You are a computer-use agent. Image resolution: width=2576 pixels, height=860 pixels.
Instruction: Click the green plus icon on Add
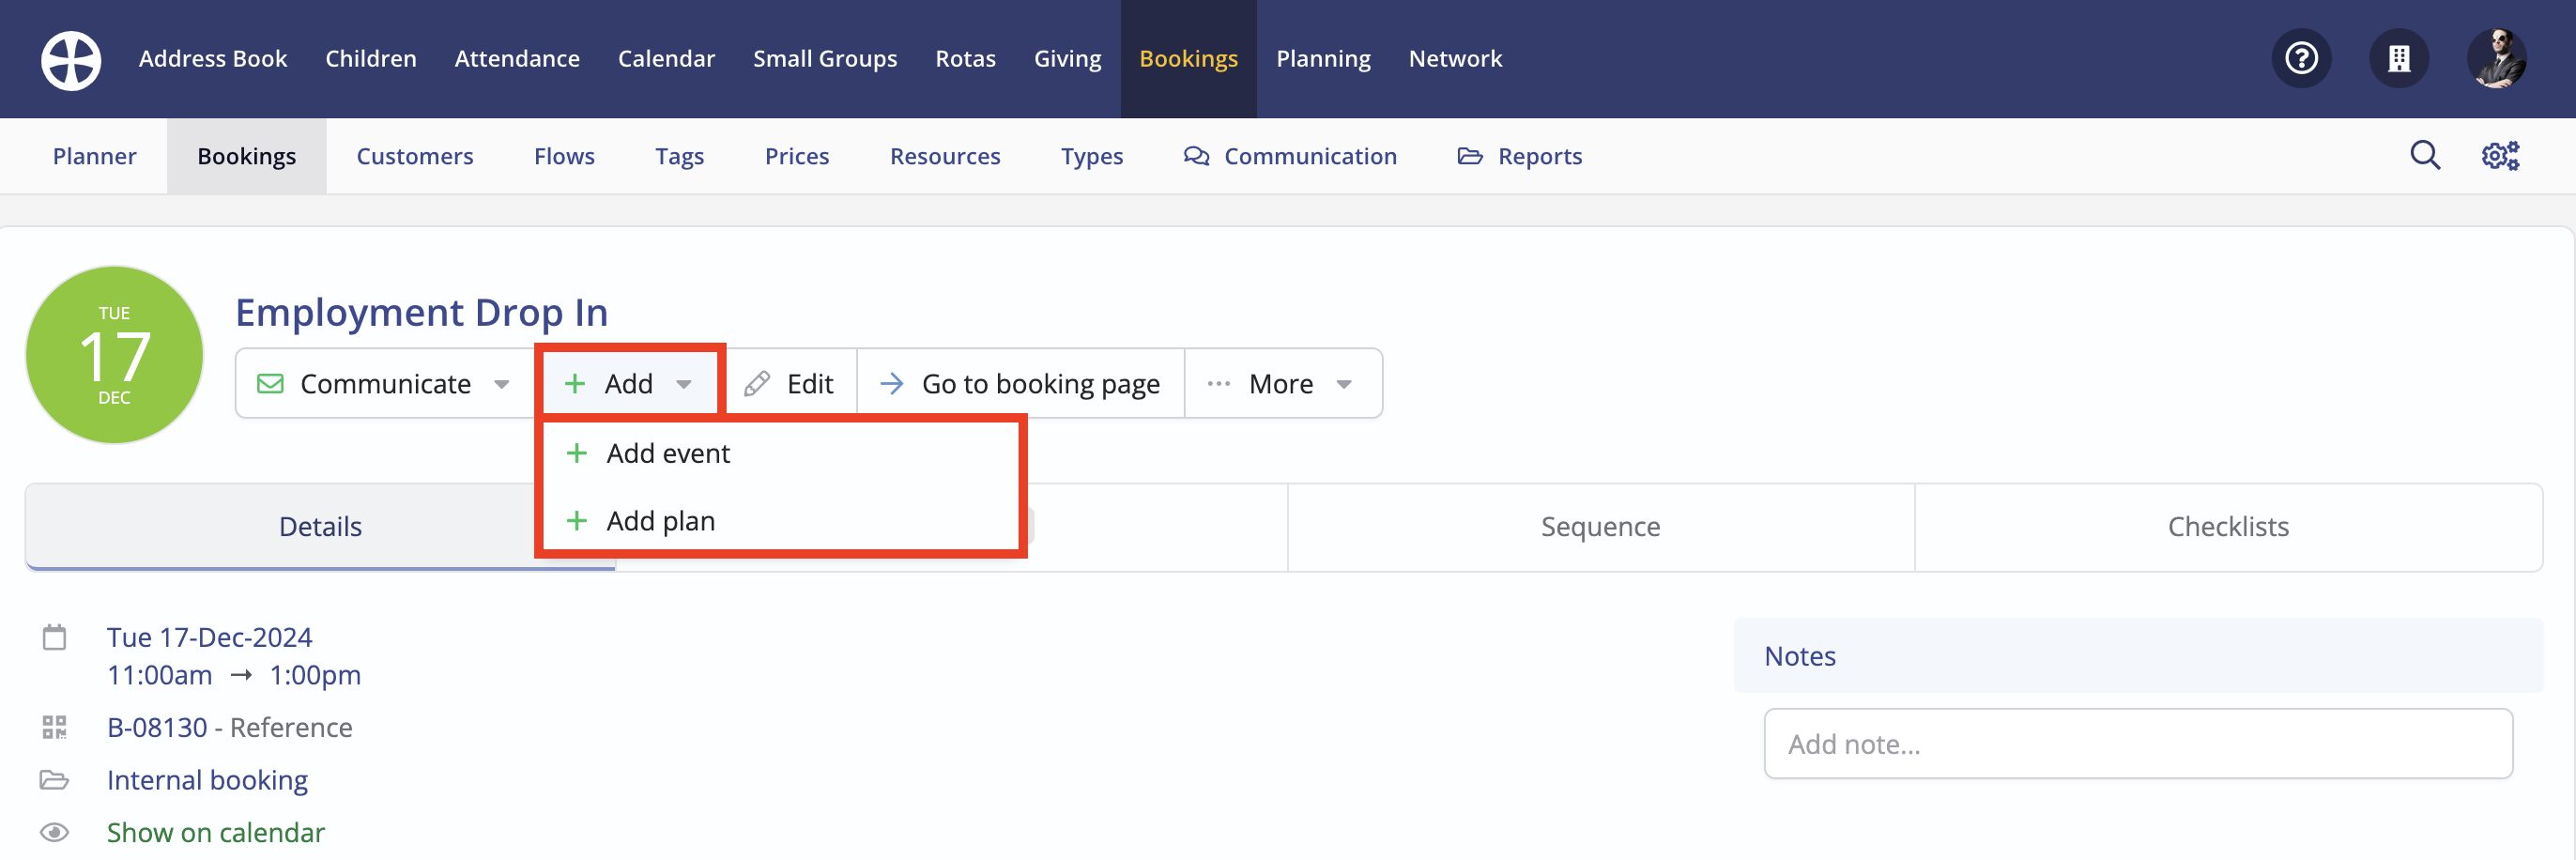click(x=575, y=384)
